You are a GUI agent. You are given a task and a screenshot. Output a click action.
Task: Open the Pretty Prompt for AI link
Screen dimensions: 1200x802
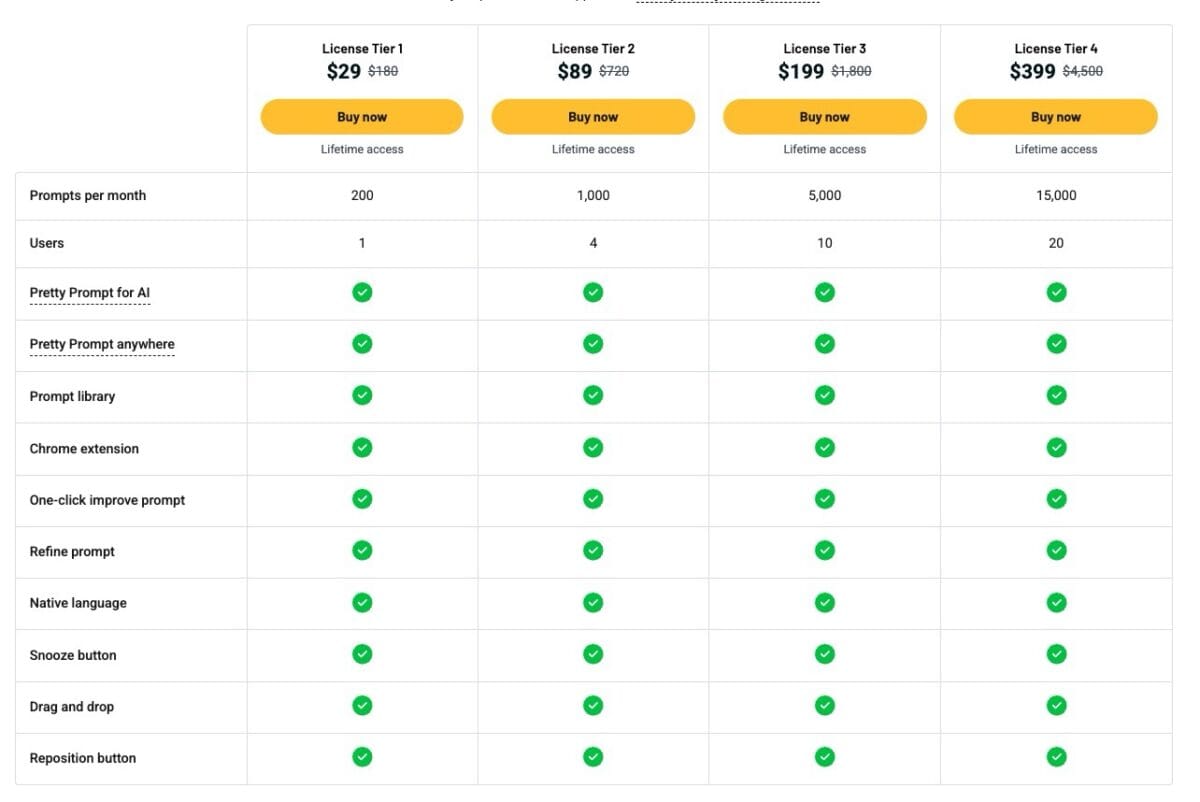90,293
